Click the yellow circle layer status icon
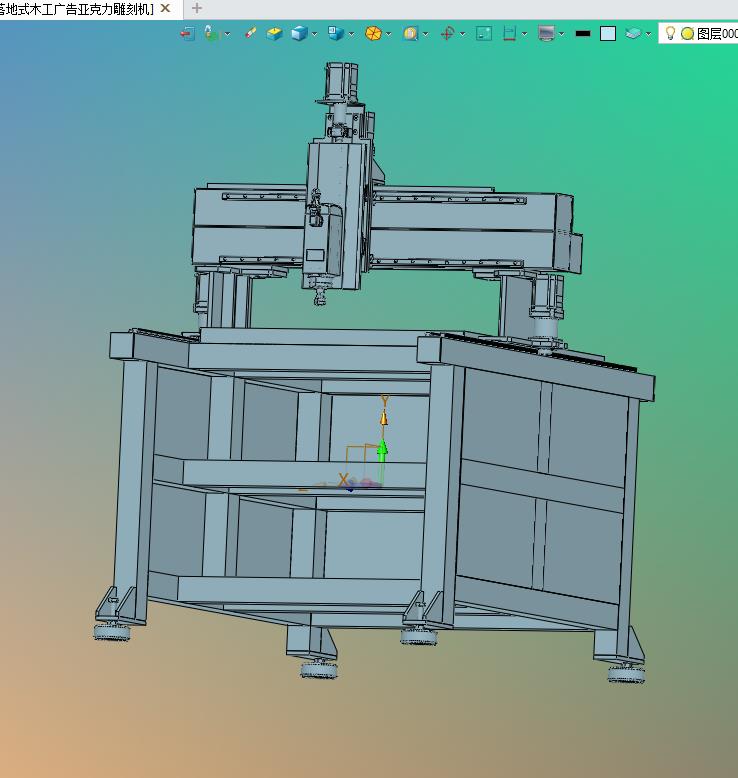This screenshot has height=778, width=738. pos(687,34)
